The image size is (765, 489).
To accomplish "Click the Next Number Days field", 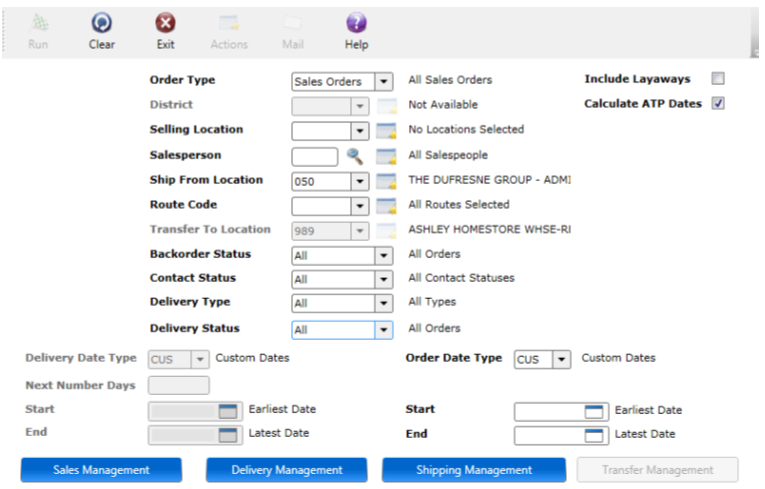I will point(179,386).
